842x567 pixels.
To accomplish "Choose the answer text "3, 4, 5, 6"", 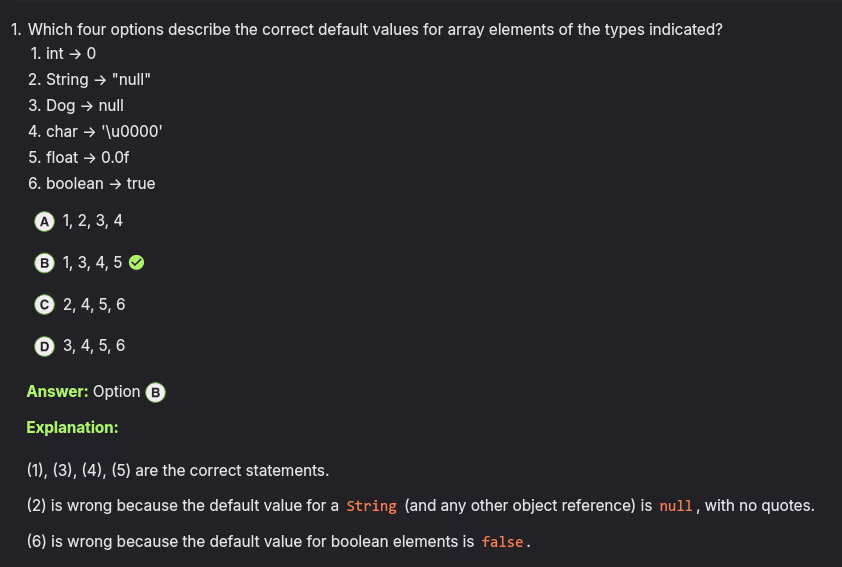I will (93, 346).
